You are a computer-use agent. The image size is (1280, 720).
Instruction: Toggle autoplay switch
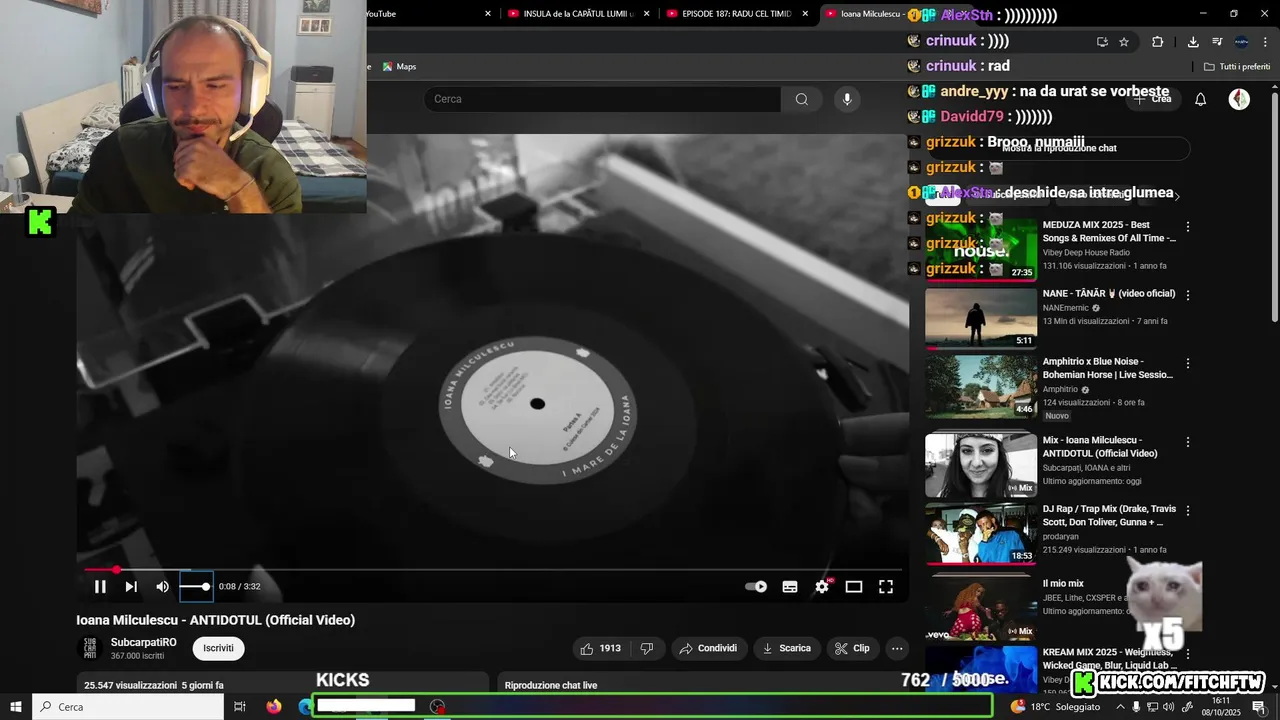click(757, 587)
